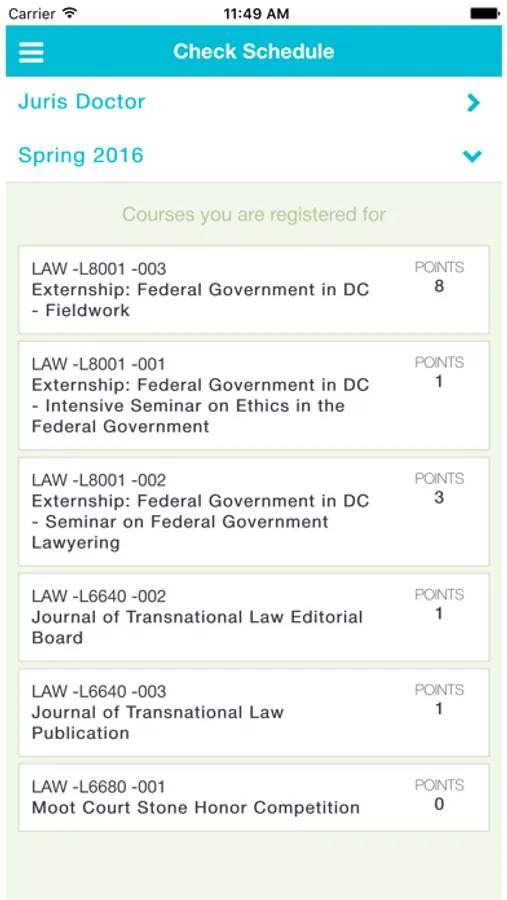Tap the 8 points value for Fieldwork
The image size is (507, 900).
click(439, 286)
